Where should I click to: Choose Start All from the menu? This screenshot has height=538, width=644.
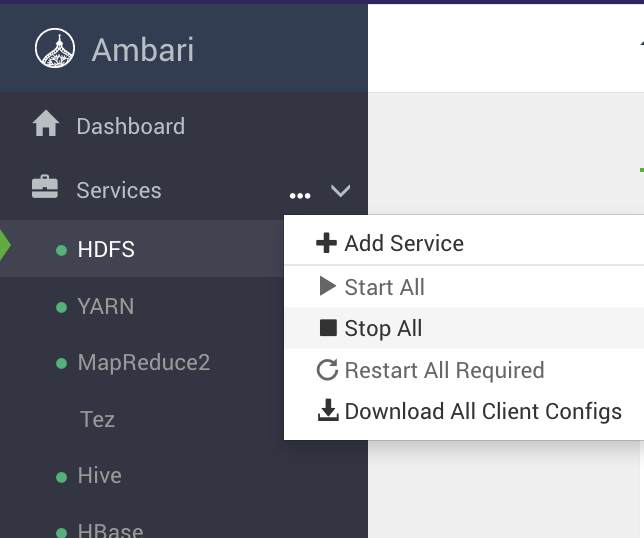pos(464,287)
